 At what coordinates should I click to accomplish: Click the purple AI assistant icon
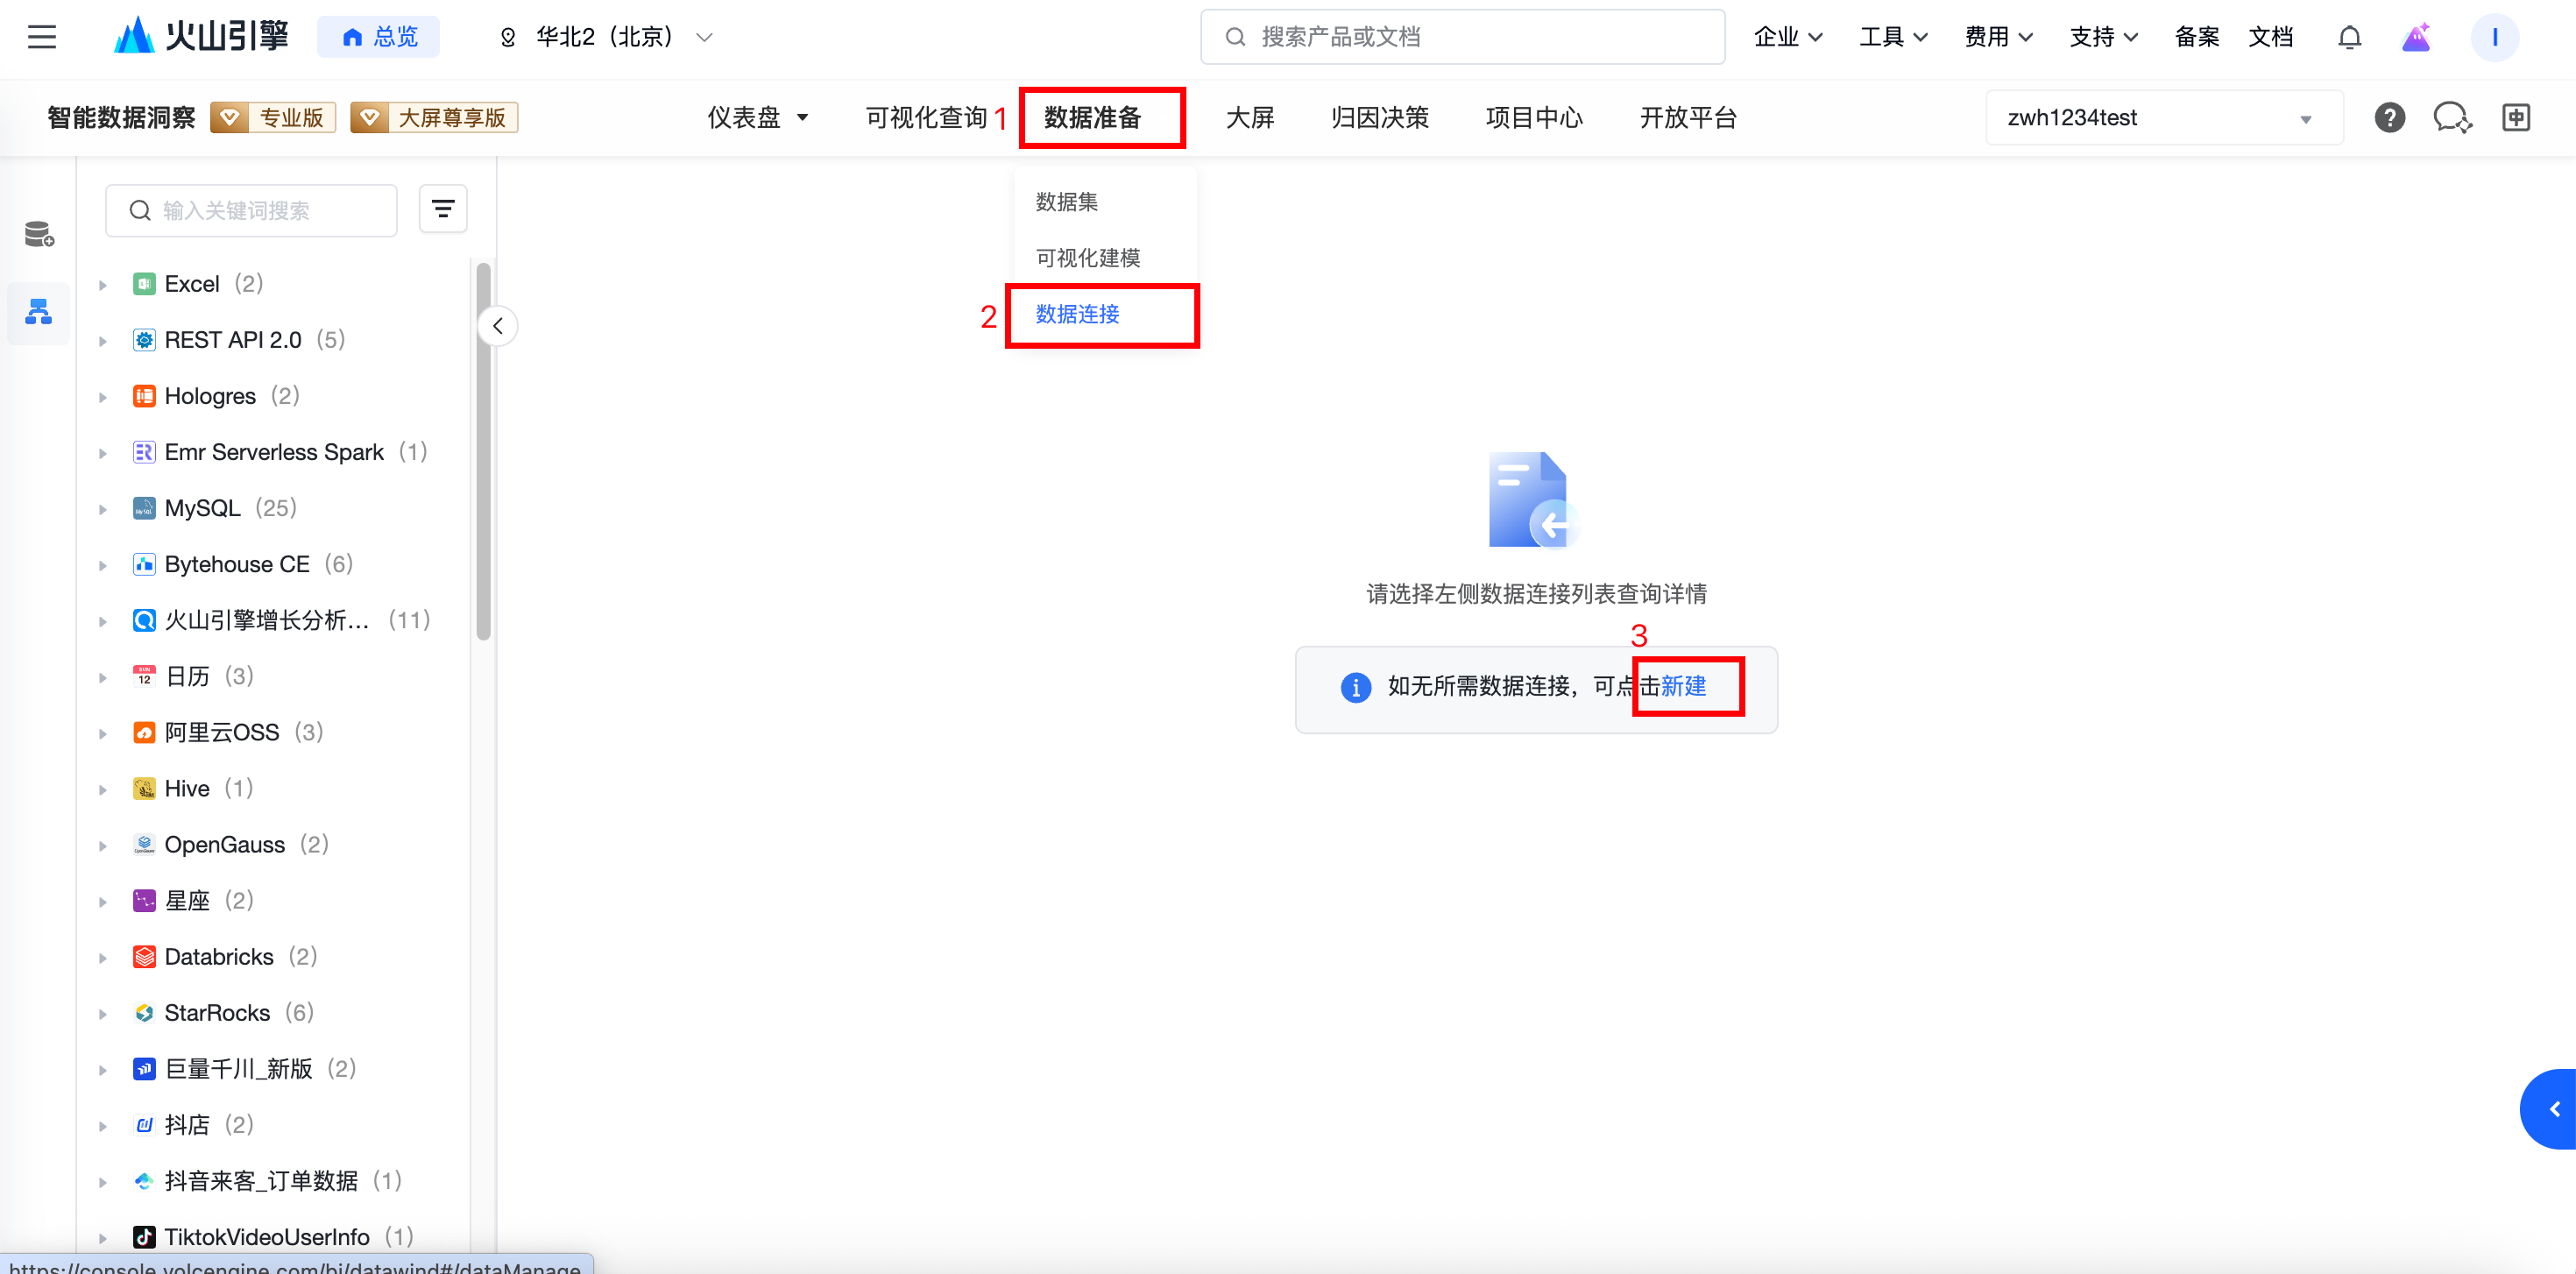[x=2416, y=37]
